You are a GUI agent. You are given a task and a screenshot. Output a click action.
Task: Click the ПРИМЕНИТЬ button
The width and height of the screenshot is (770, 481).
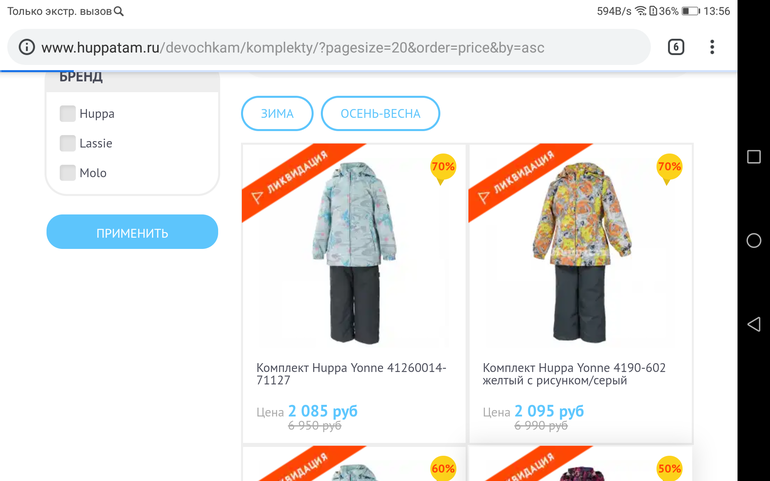[132, 232]
